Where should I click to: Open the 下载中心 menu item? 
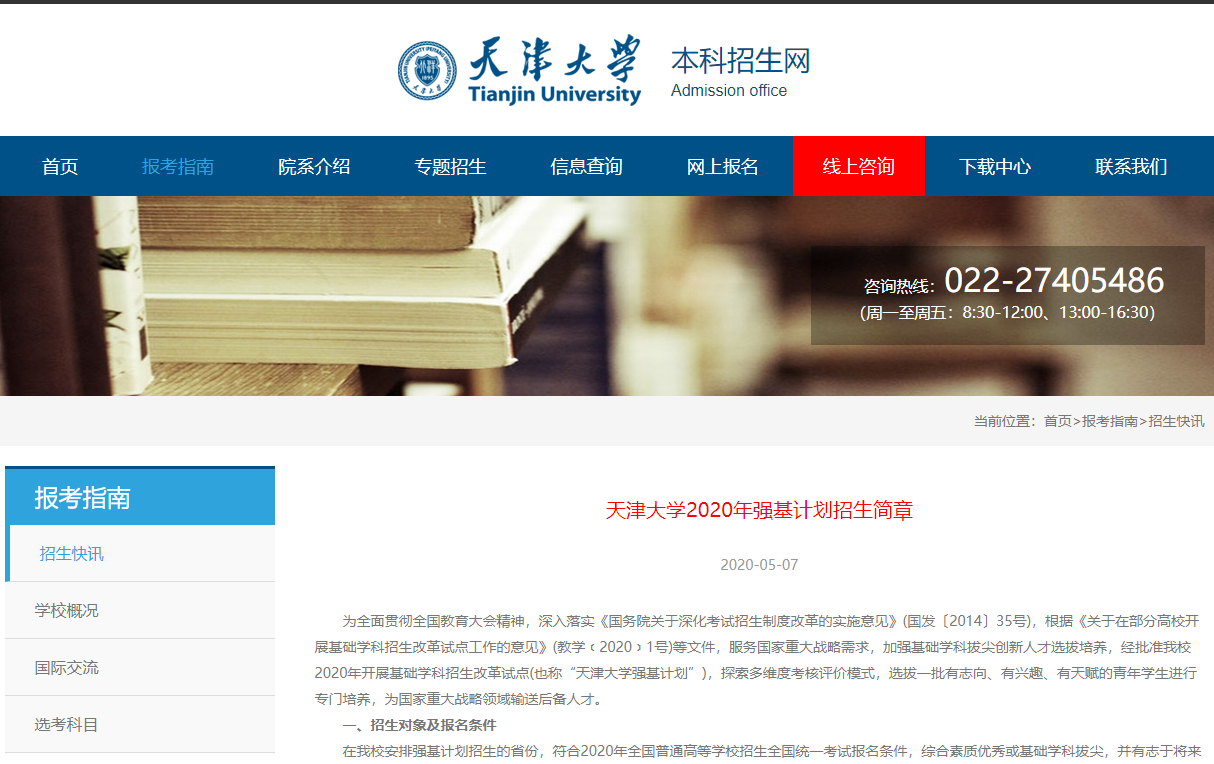(995, 166)
